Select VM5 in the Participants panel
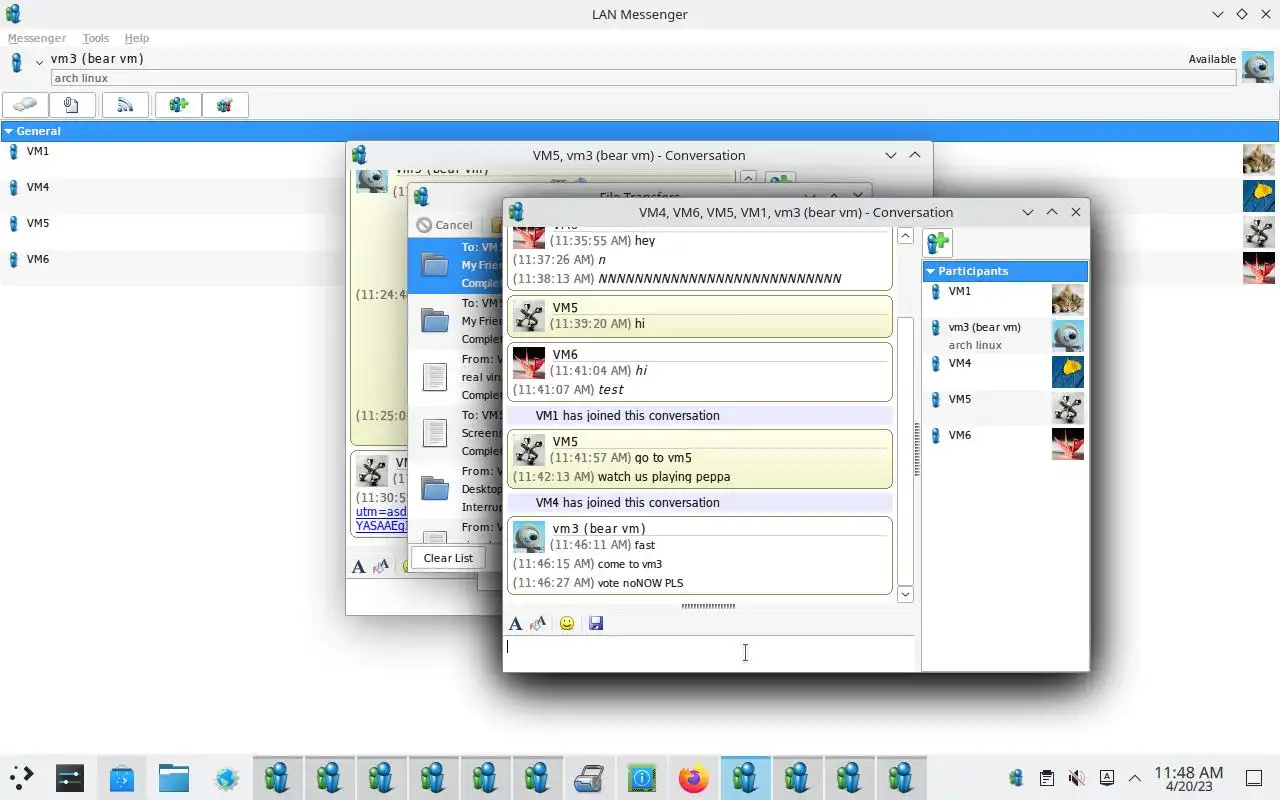Viewport: 1280px width, 800px height. tap(1004, 407)
